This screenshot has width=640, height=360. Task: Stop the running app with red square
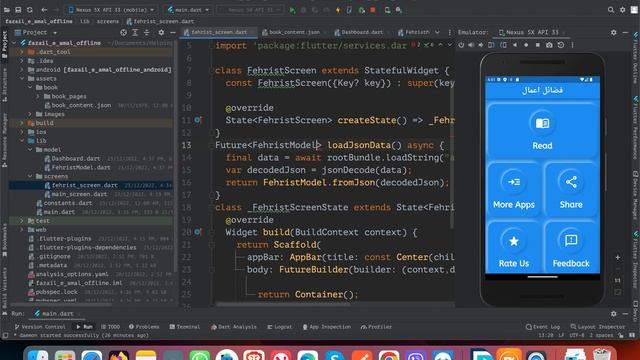373,10
